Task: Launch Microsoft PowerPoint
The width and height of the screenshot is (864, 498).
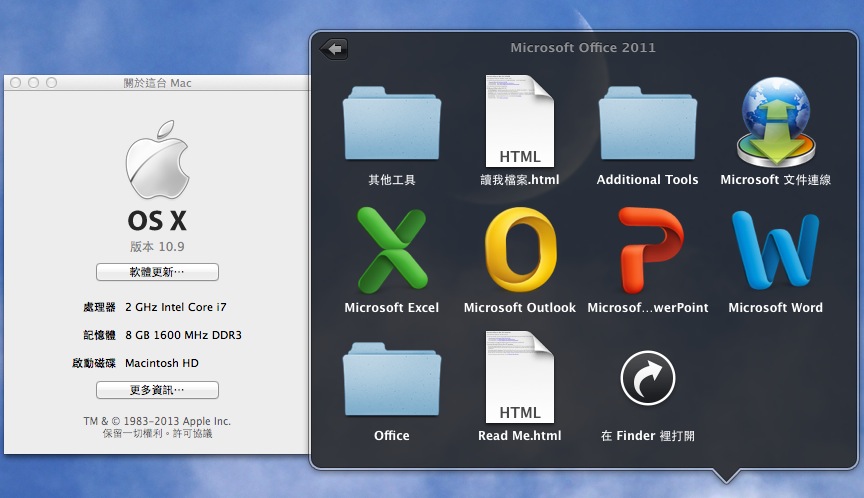Action: point(650,250)
